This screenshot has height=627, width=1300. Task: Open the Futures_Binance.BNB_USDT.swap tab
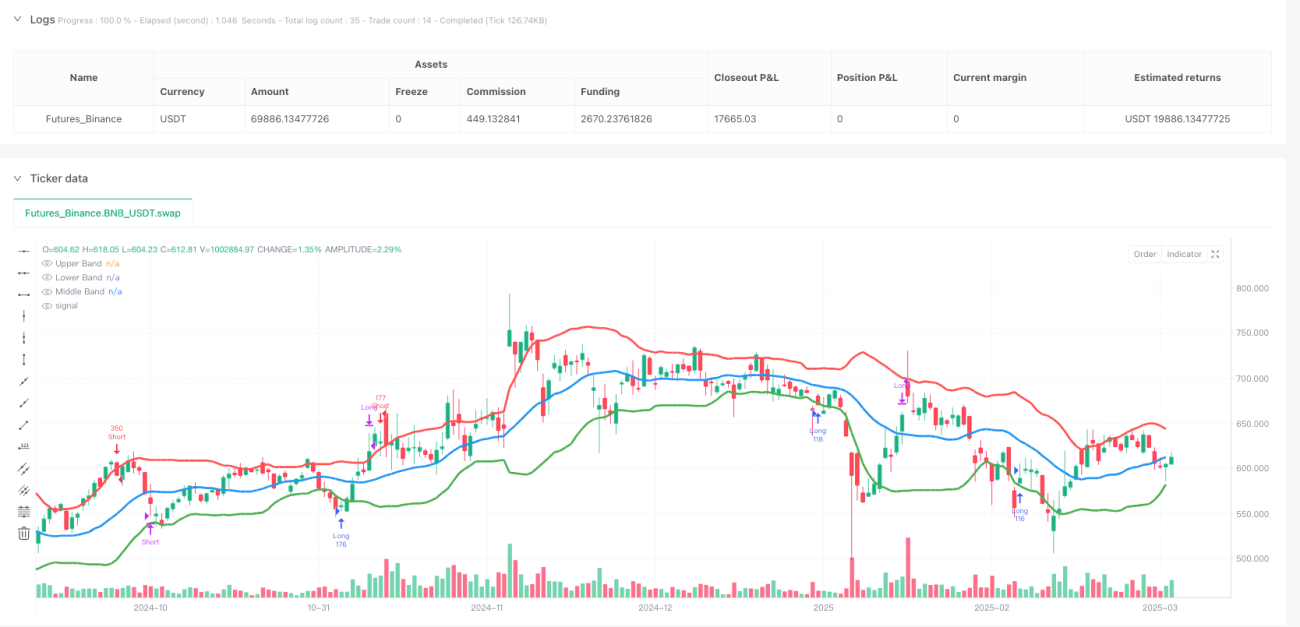click(x=103, y=213)
